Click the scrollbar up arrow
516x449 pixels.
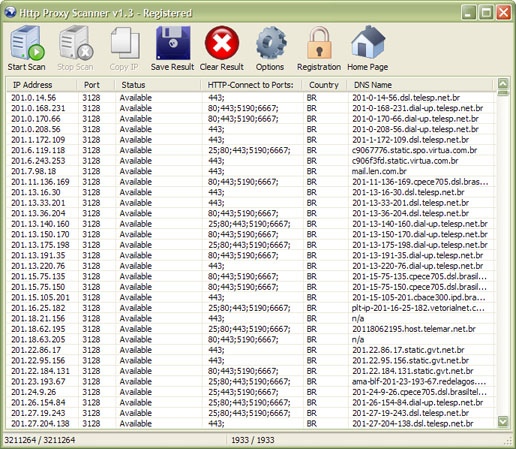(x=503, y=83)
